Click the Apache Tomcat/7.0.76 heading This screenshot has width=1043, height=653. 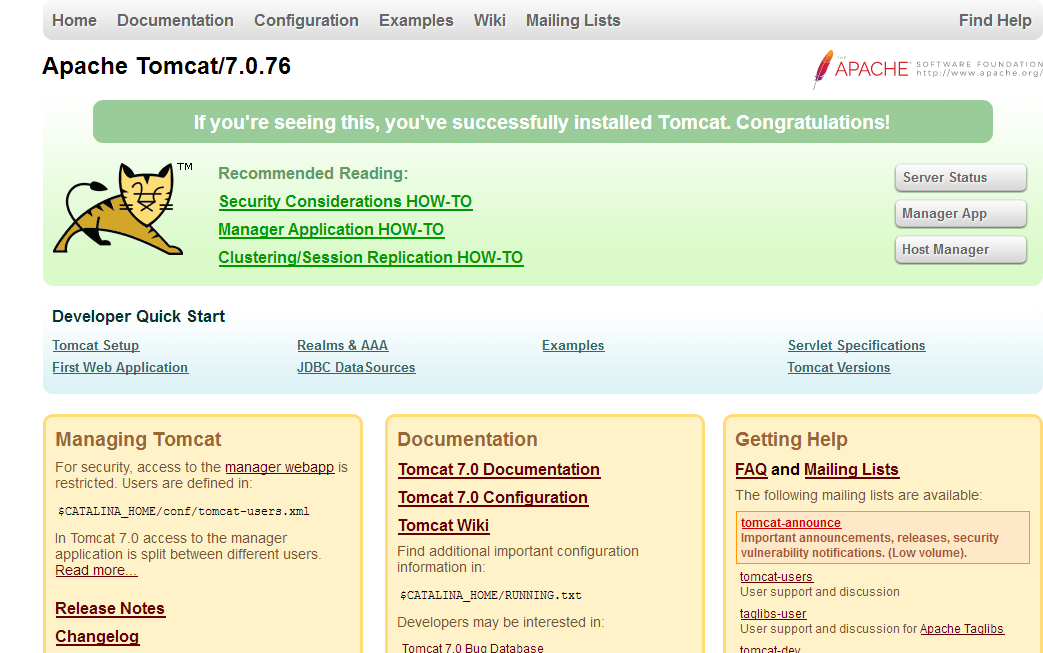(x=166, y=66)
